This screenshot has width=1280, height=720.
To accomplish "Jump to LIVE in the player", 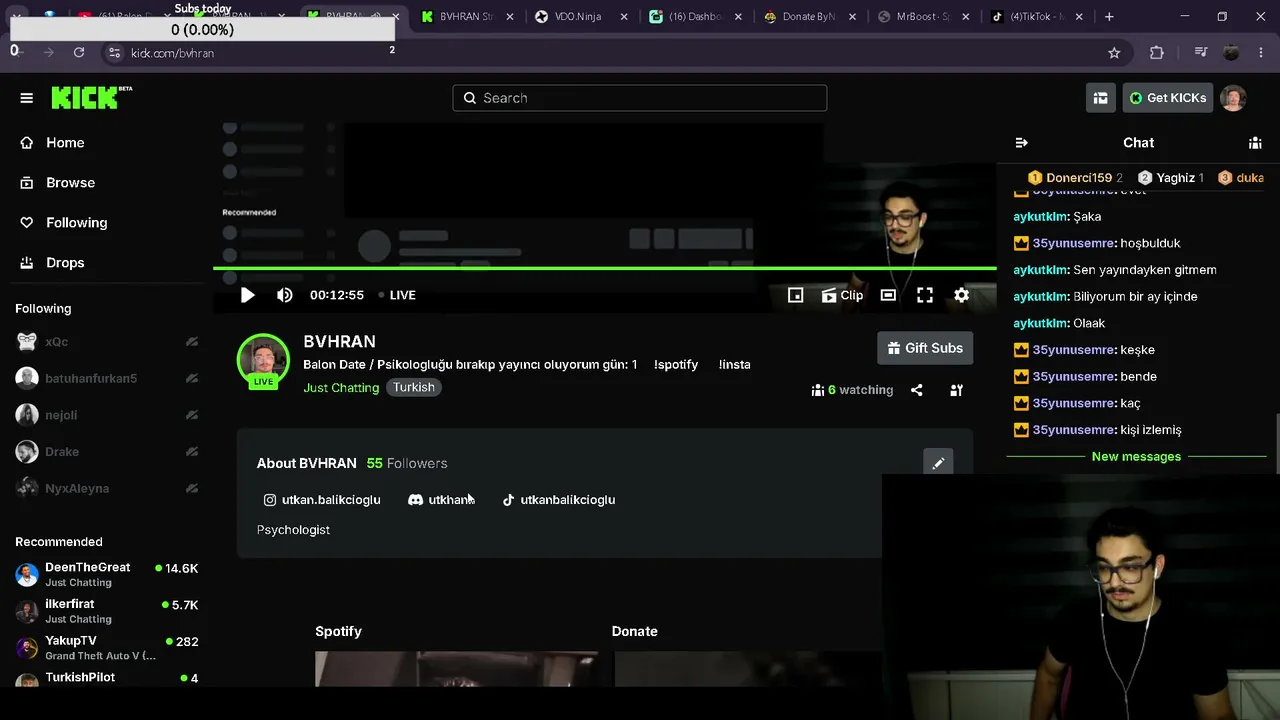I will point(397,295).
